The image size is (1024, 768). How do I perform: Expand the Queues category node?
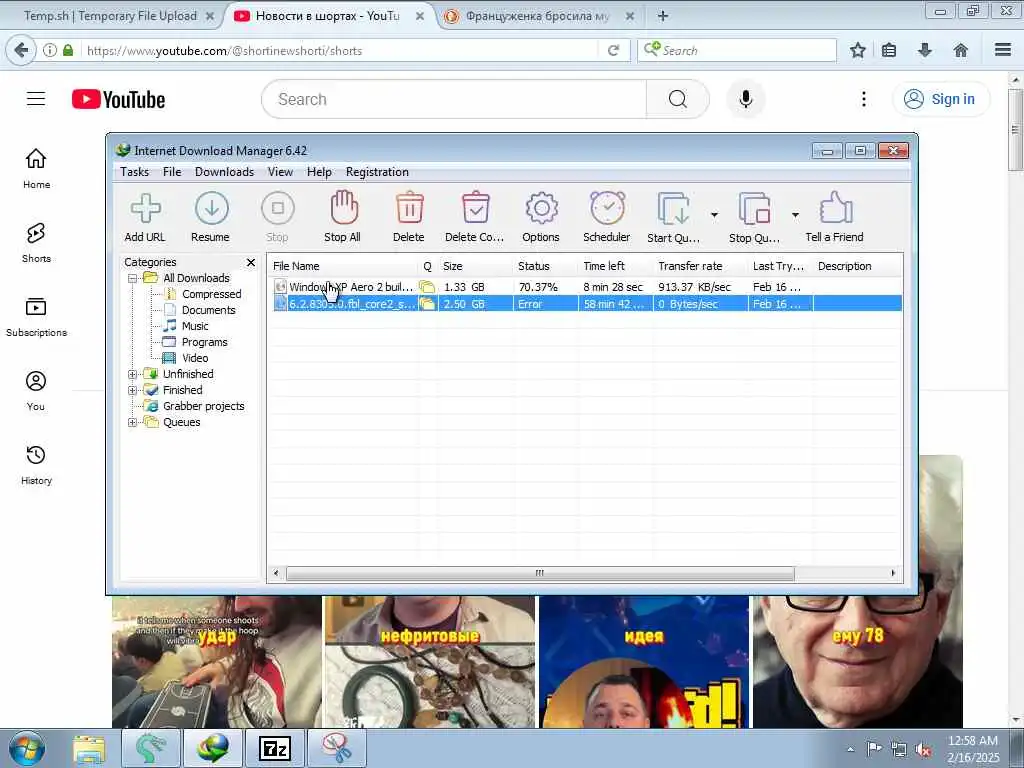133,422
